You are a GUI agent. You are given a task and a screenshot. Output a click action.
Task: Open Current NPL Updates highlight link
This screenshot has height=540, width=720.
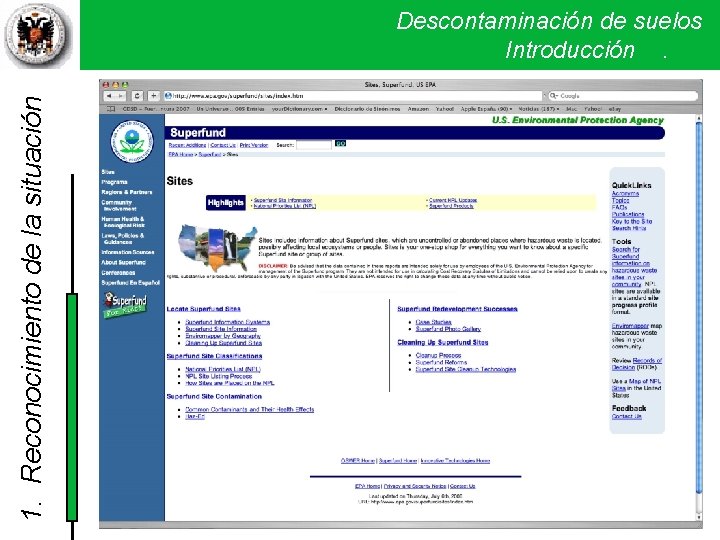pyautogui.click(x=453, y=200)
